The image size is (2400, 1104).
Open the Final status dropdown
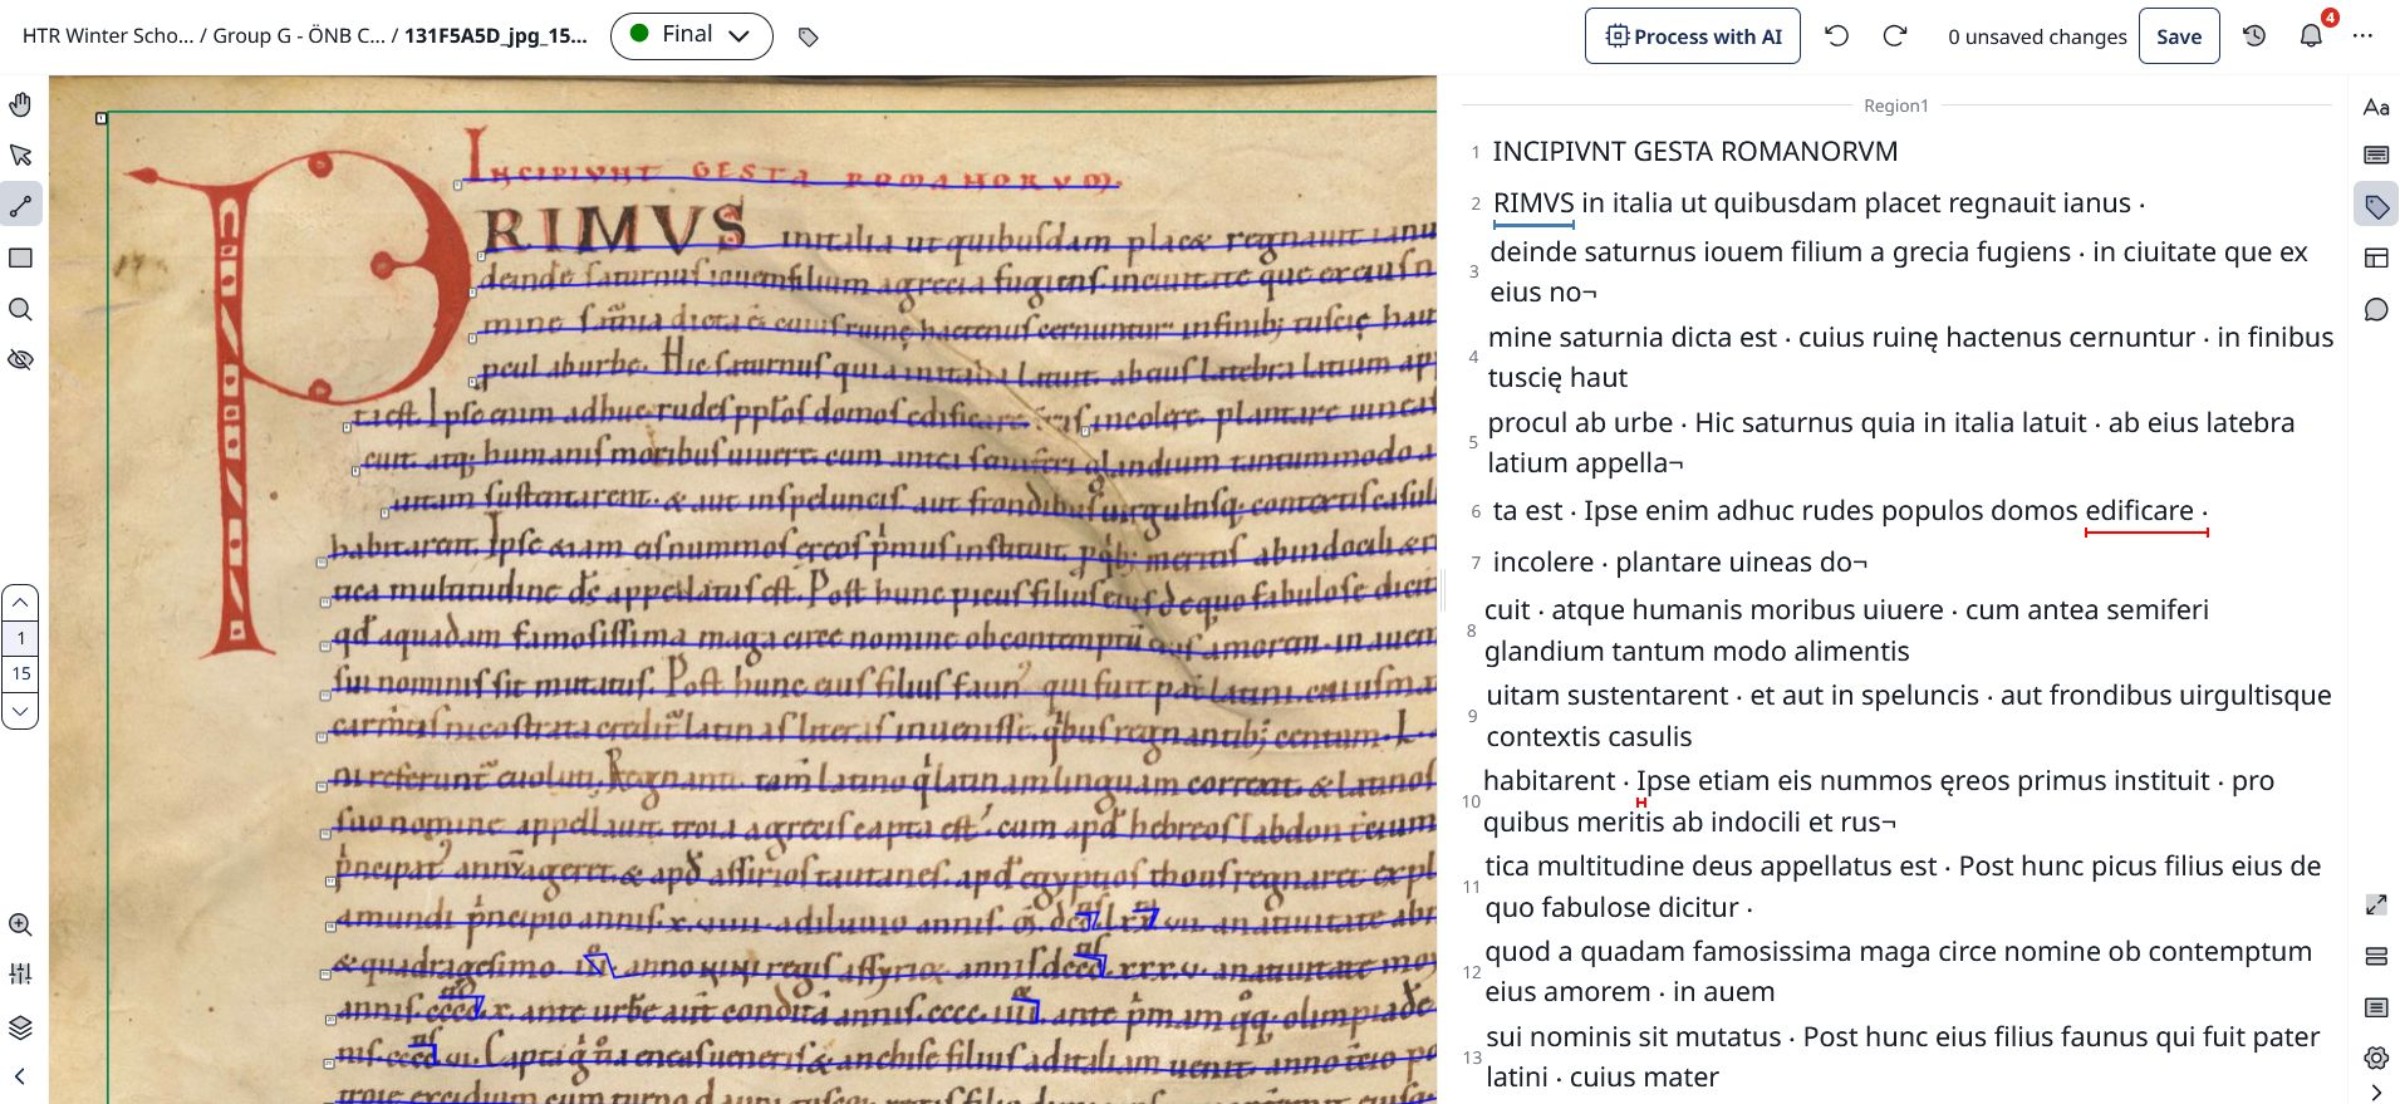pos(691,36)
